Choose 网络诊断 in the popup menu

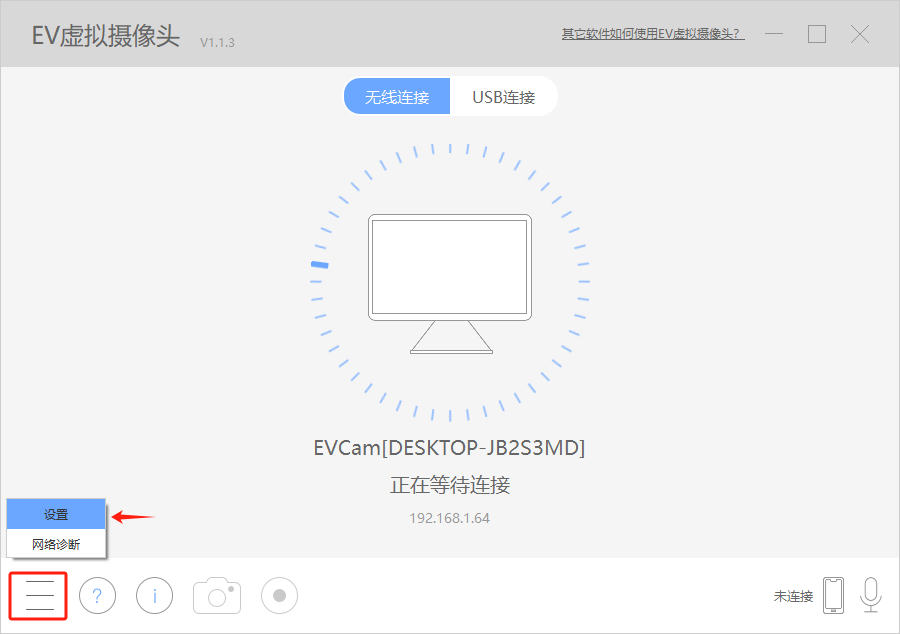tap(56, 544)
